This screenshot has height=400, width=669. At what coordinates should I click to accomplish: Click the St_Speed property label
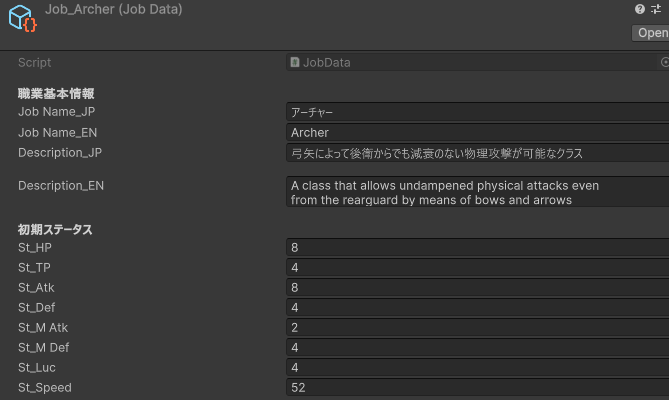tap(45, 387)
